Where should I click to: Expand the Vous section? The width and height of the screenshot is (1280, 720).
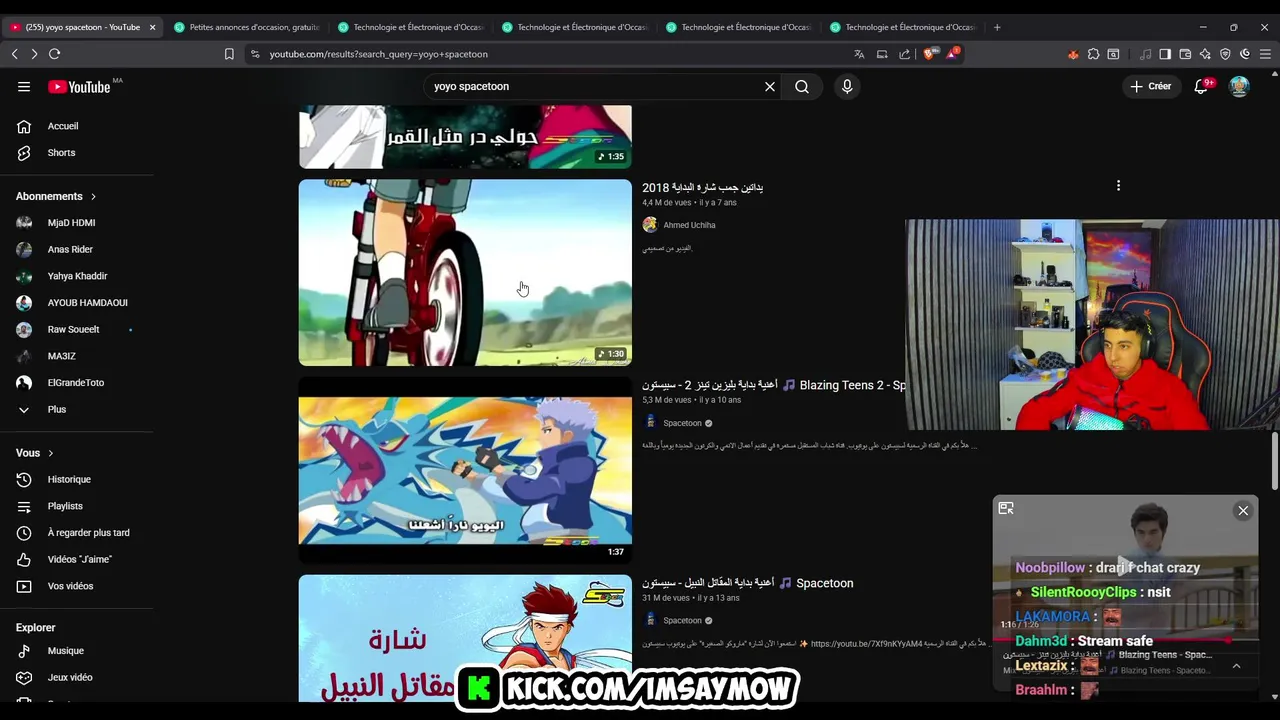[35, 453]
